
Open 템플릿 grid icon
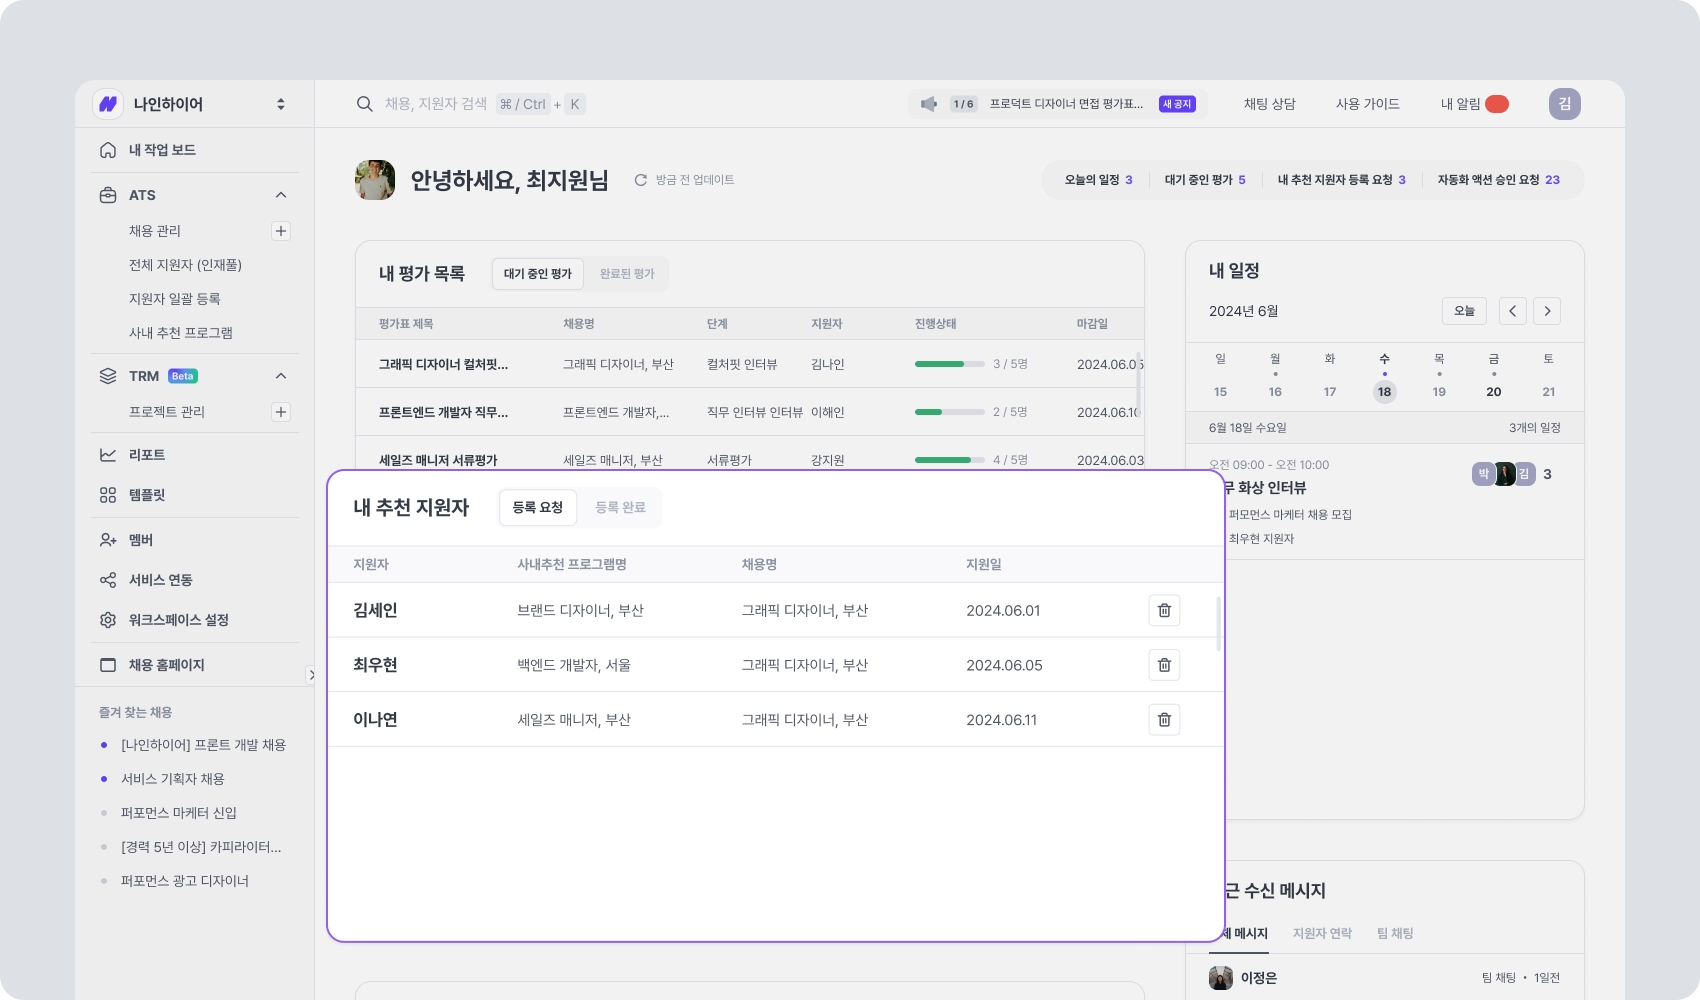coord(108,495)
